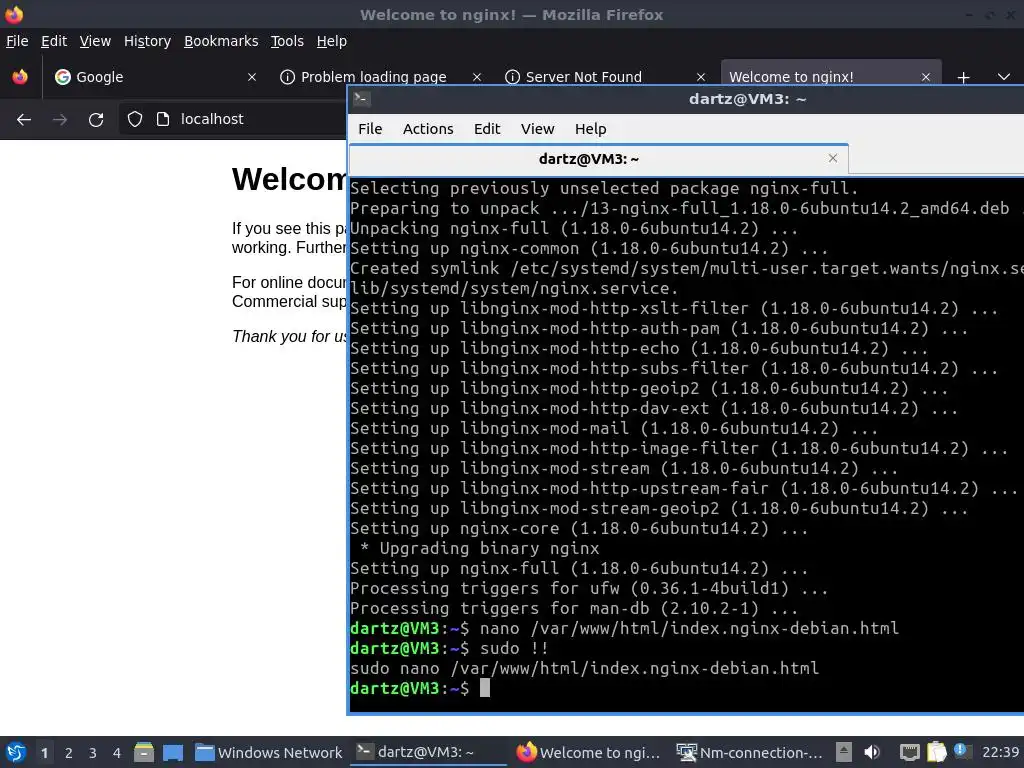Click the Firefox logo in the title bar
Image resolution: width=1024 pixels, height=768 pixels.
[x=14, y=14]
